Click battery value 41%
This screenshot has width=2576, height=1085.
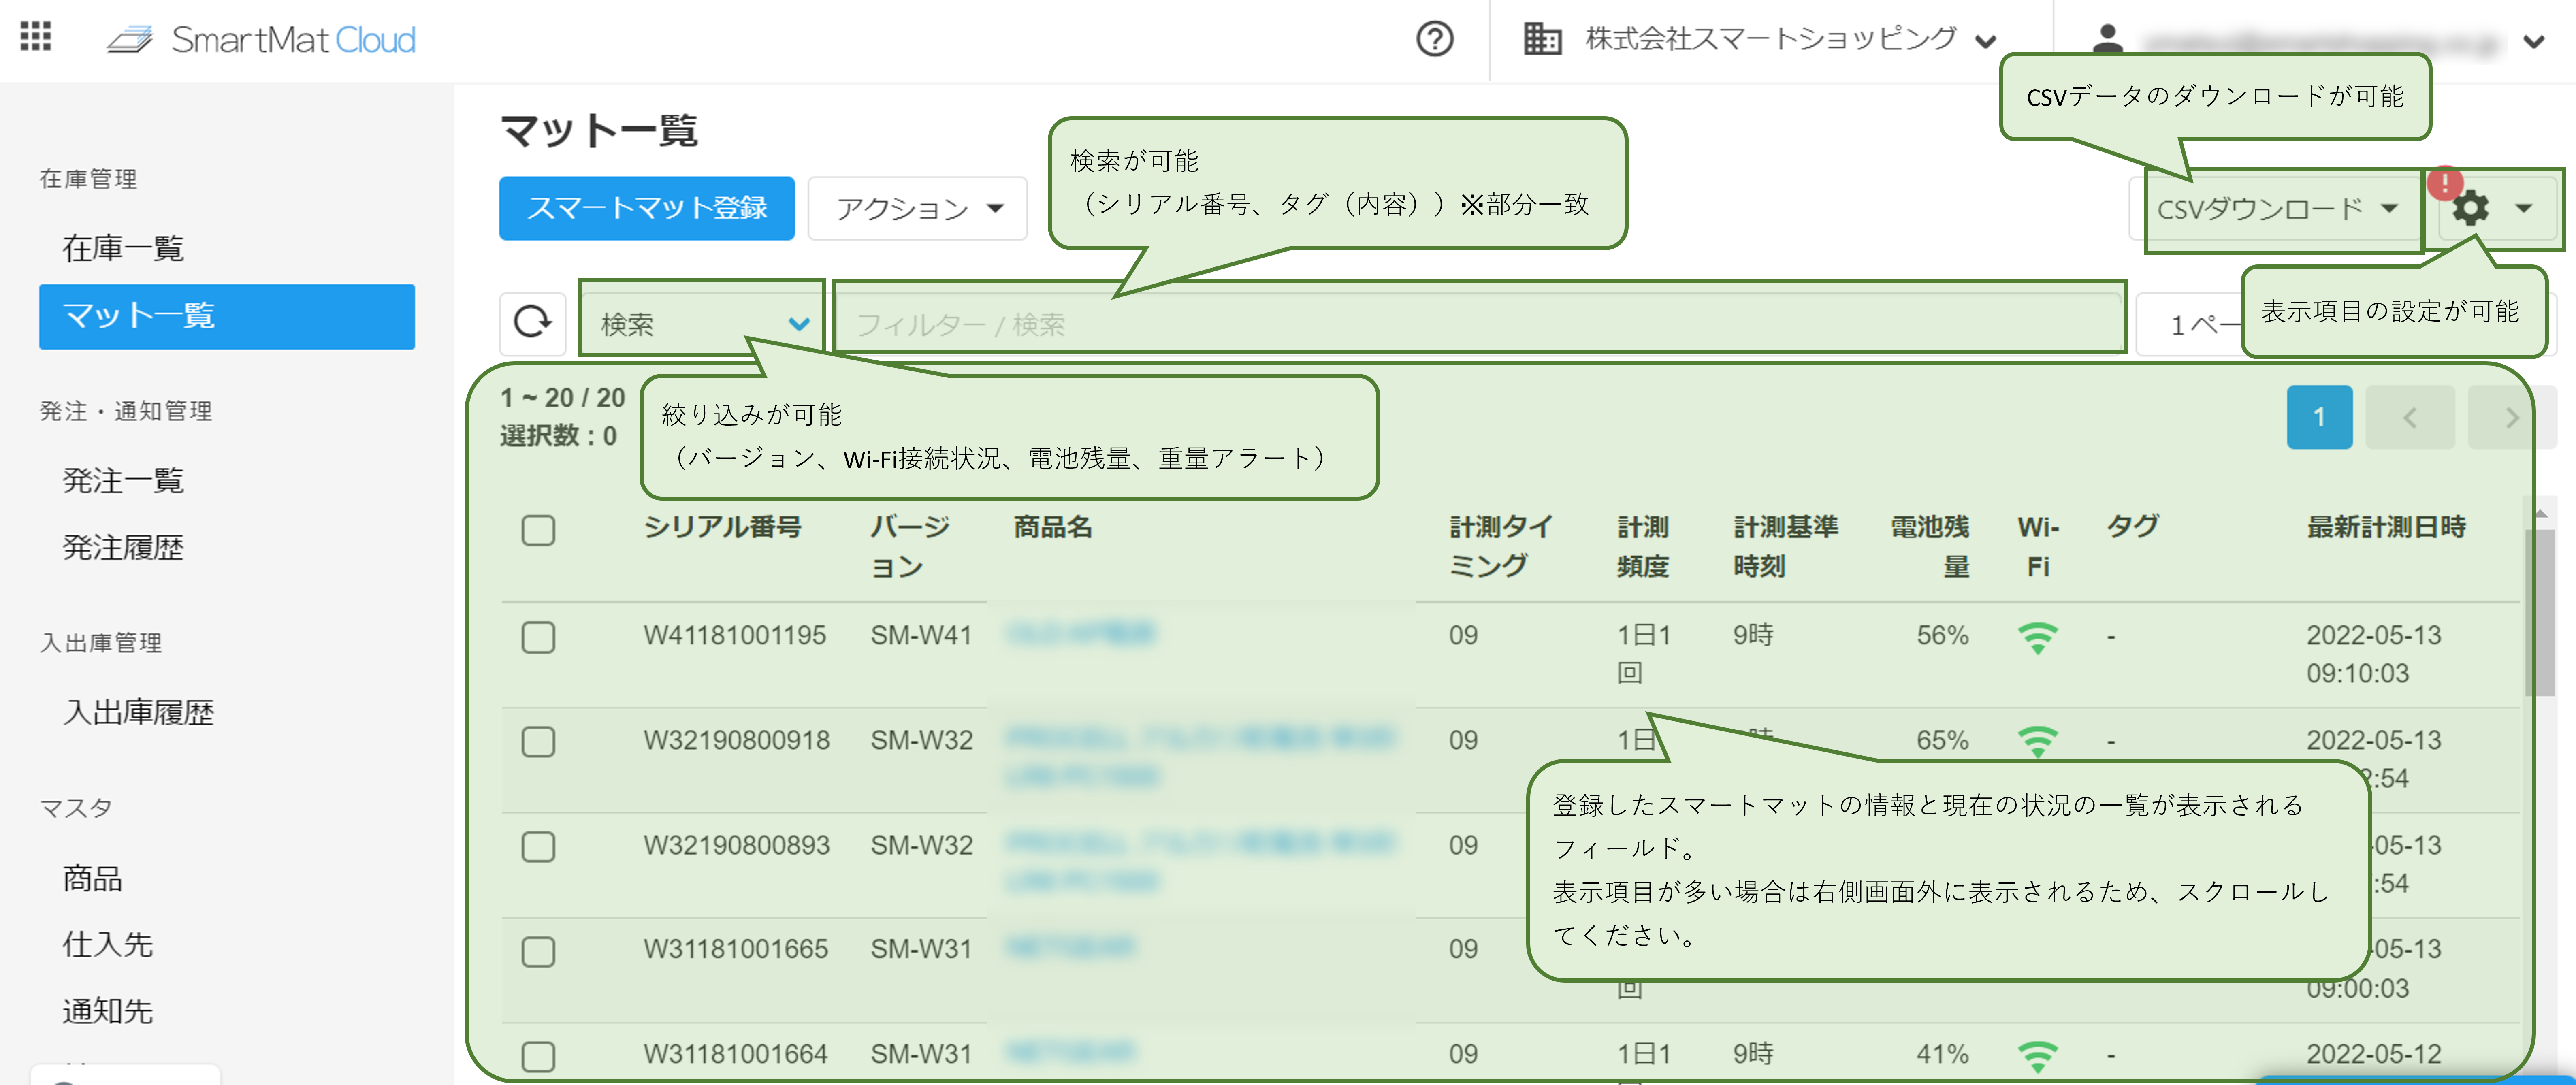coord(1942,1053)
